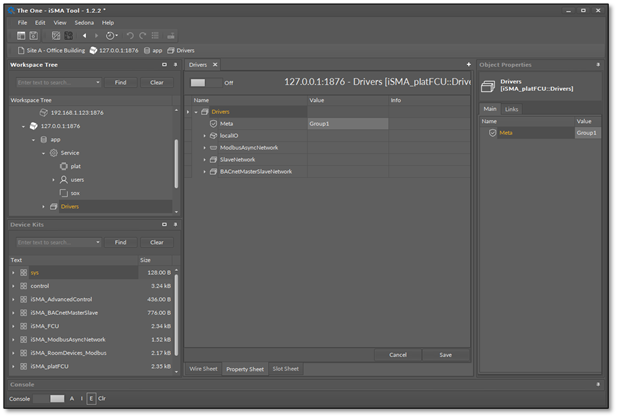The width and height of the screenshot is (617, 417).
Task: Click Find in Device Kits panel
Action: [x=120, y=242]
